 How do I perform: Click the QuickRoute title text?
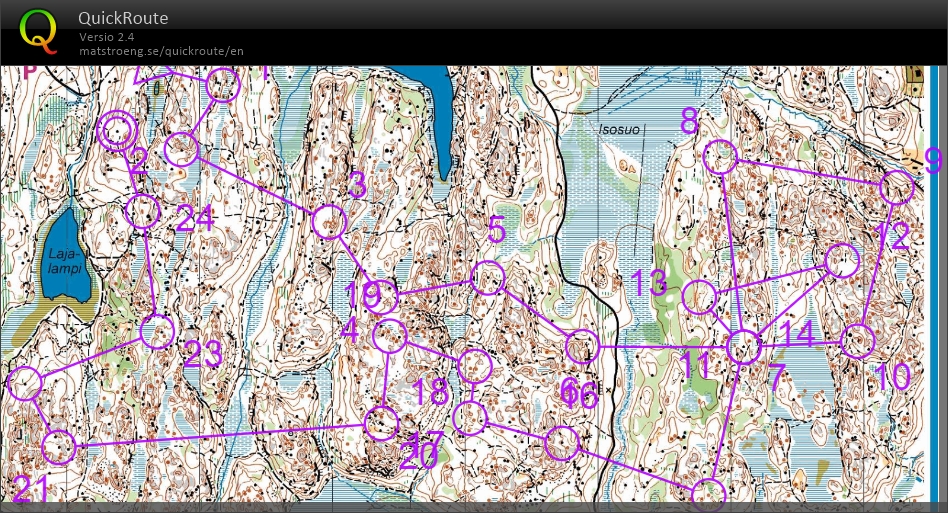pyautogui.click(x=123, y=18)
